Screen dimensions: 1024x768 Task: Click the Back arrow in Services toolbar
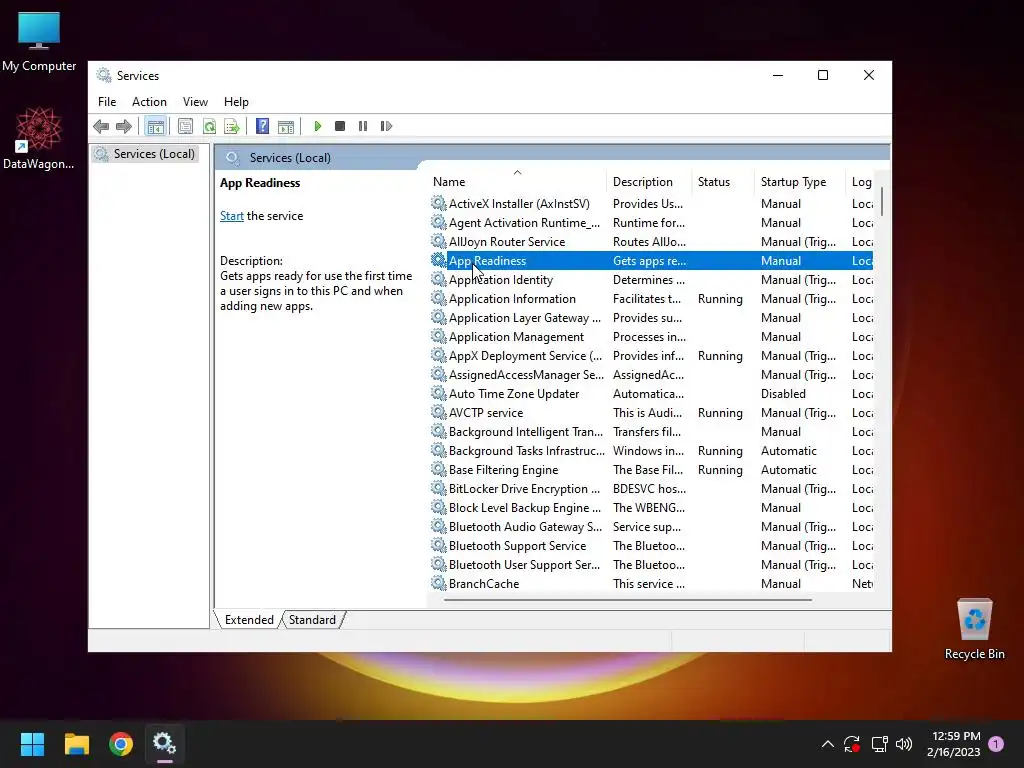pos(101,126)
